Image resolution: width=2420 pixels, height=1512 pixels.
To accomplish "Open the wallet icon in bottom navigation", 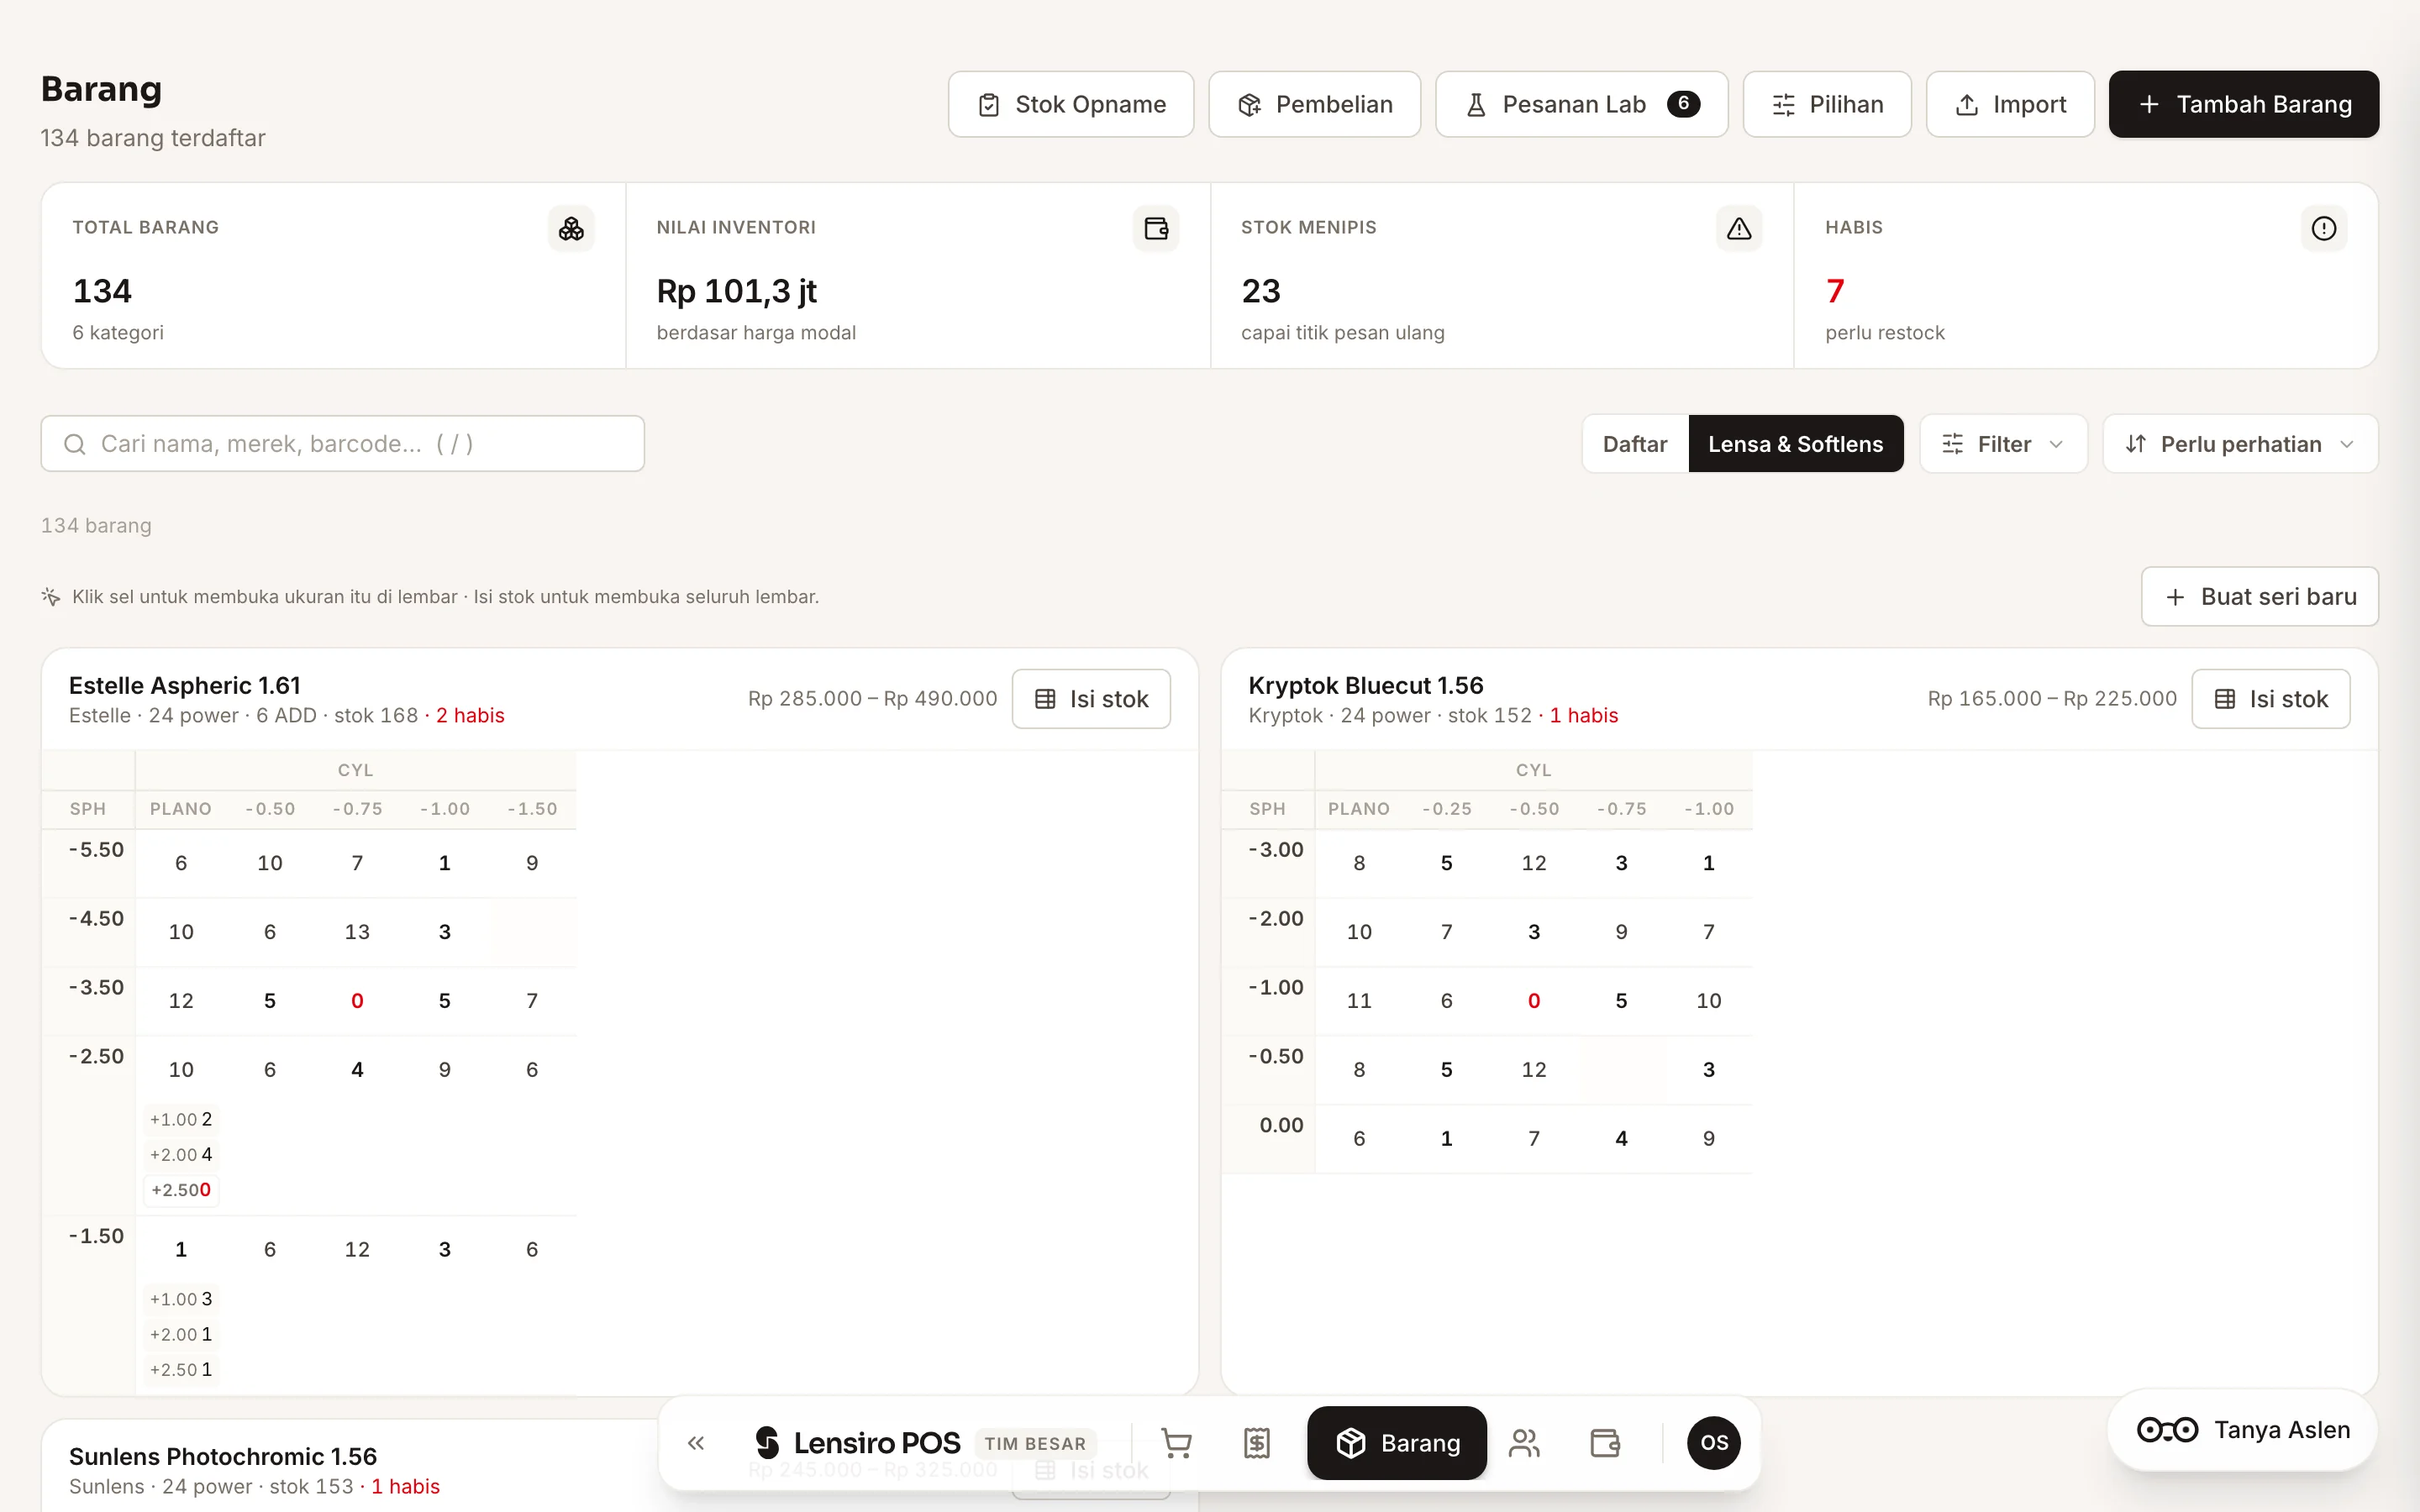I will (1605, 1443).
